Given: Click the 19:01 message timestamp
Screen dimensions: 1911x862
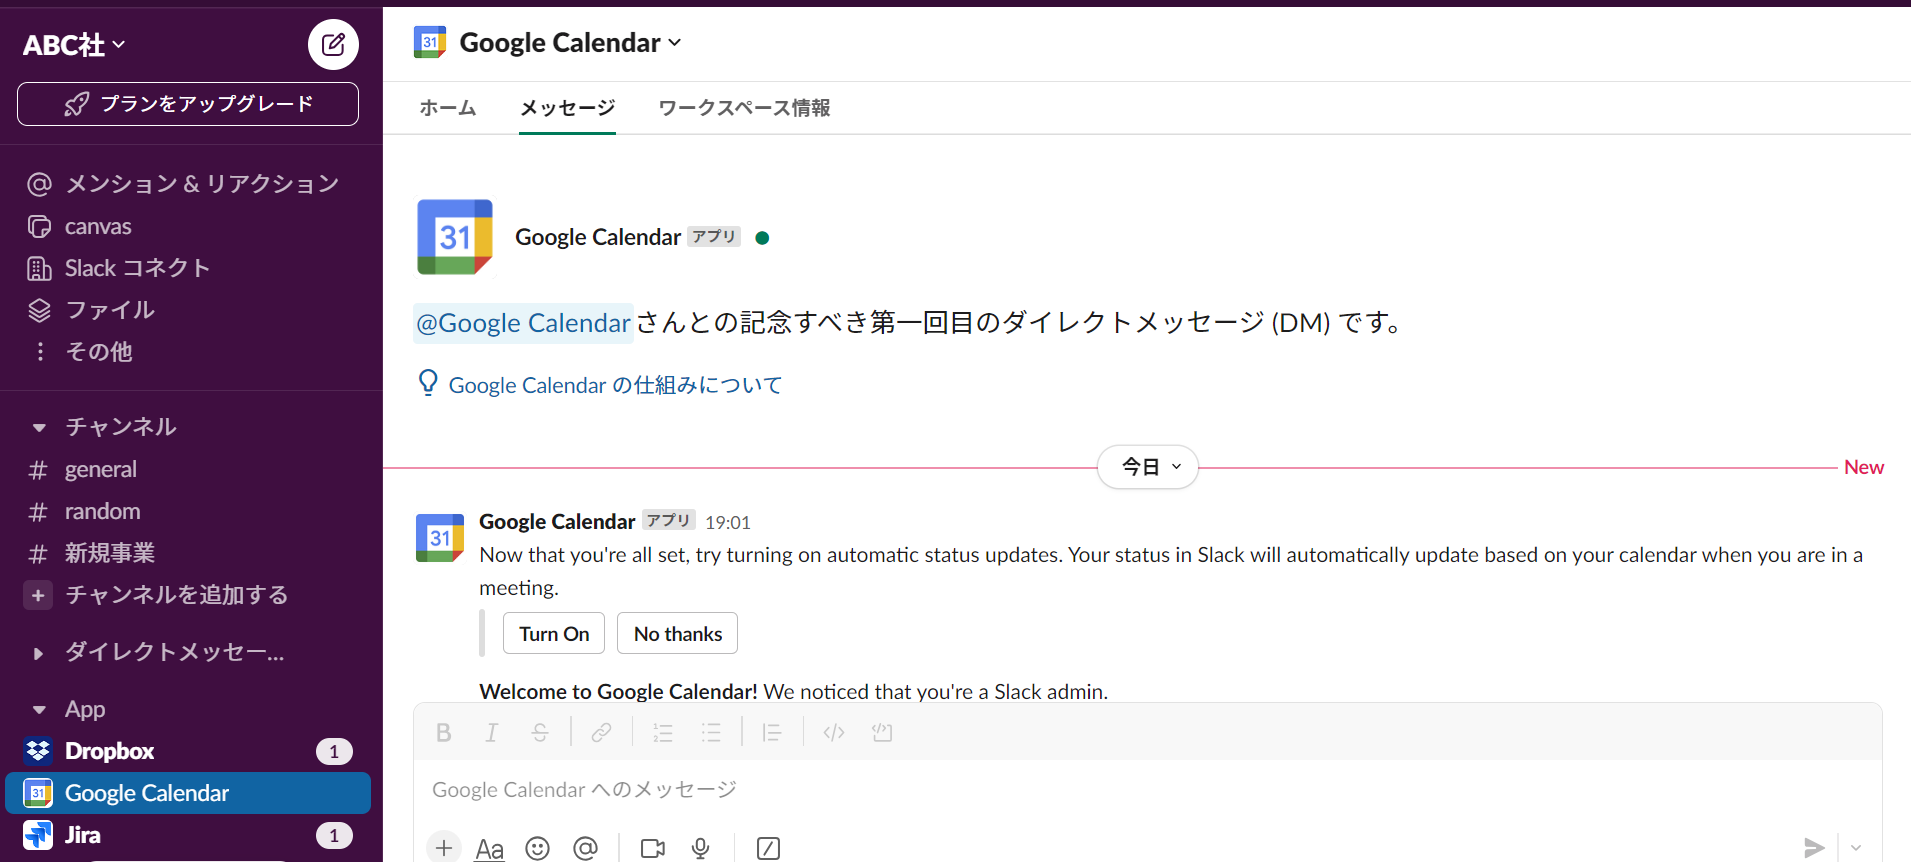Looking at the screenshot, I should [x=728, y=523].
